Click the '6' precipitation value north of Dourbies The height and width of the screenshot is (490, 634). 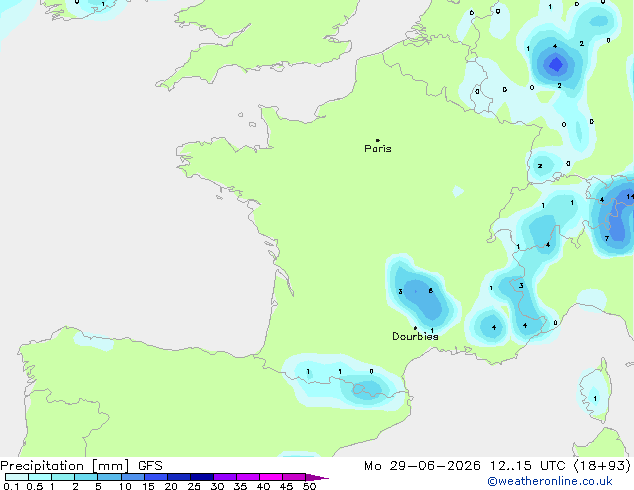click(x=431, y=290)
